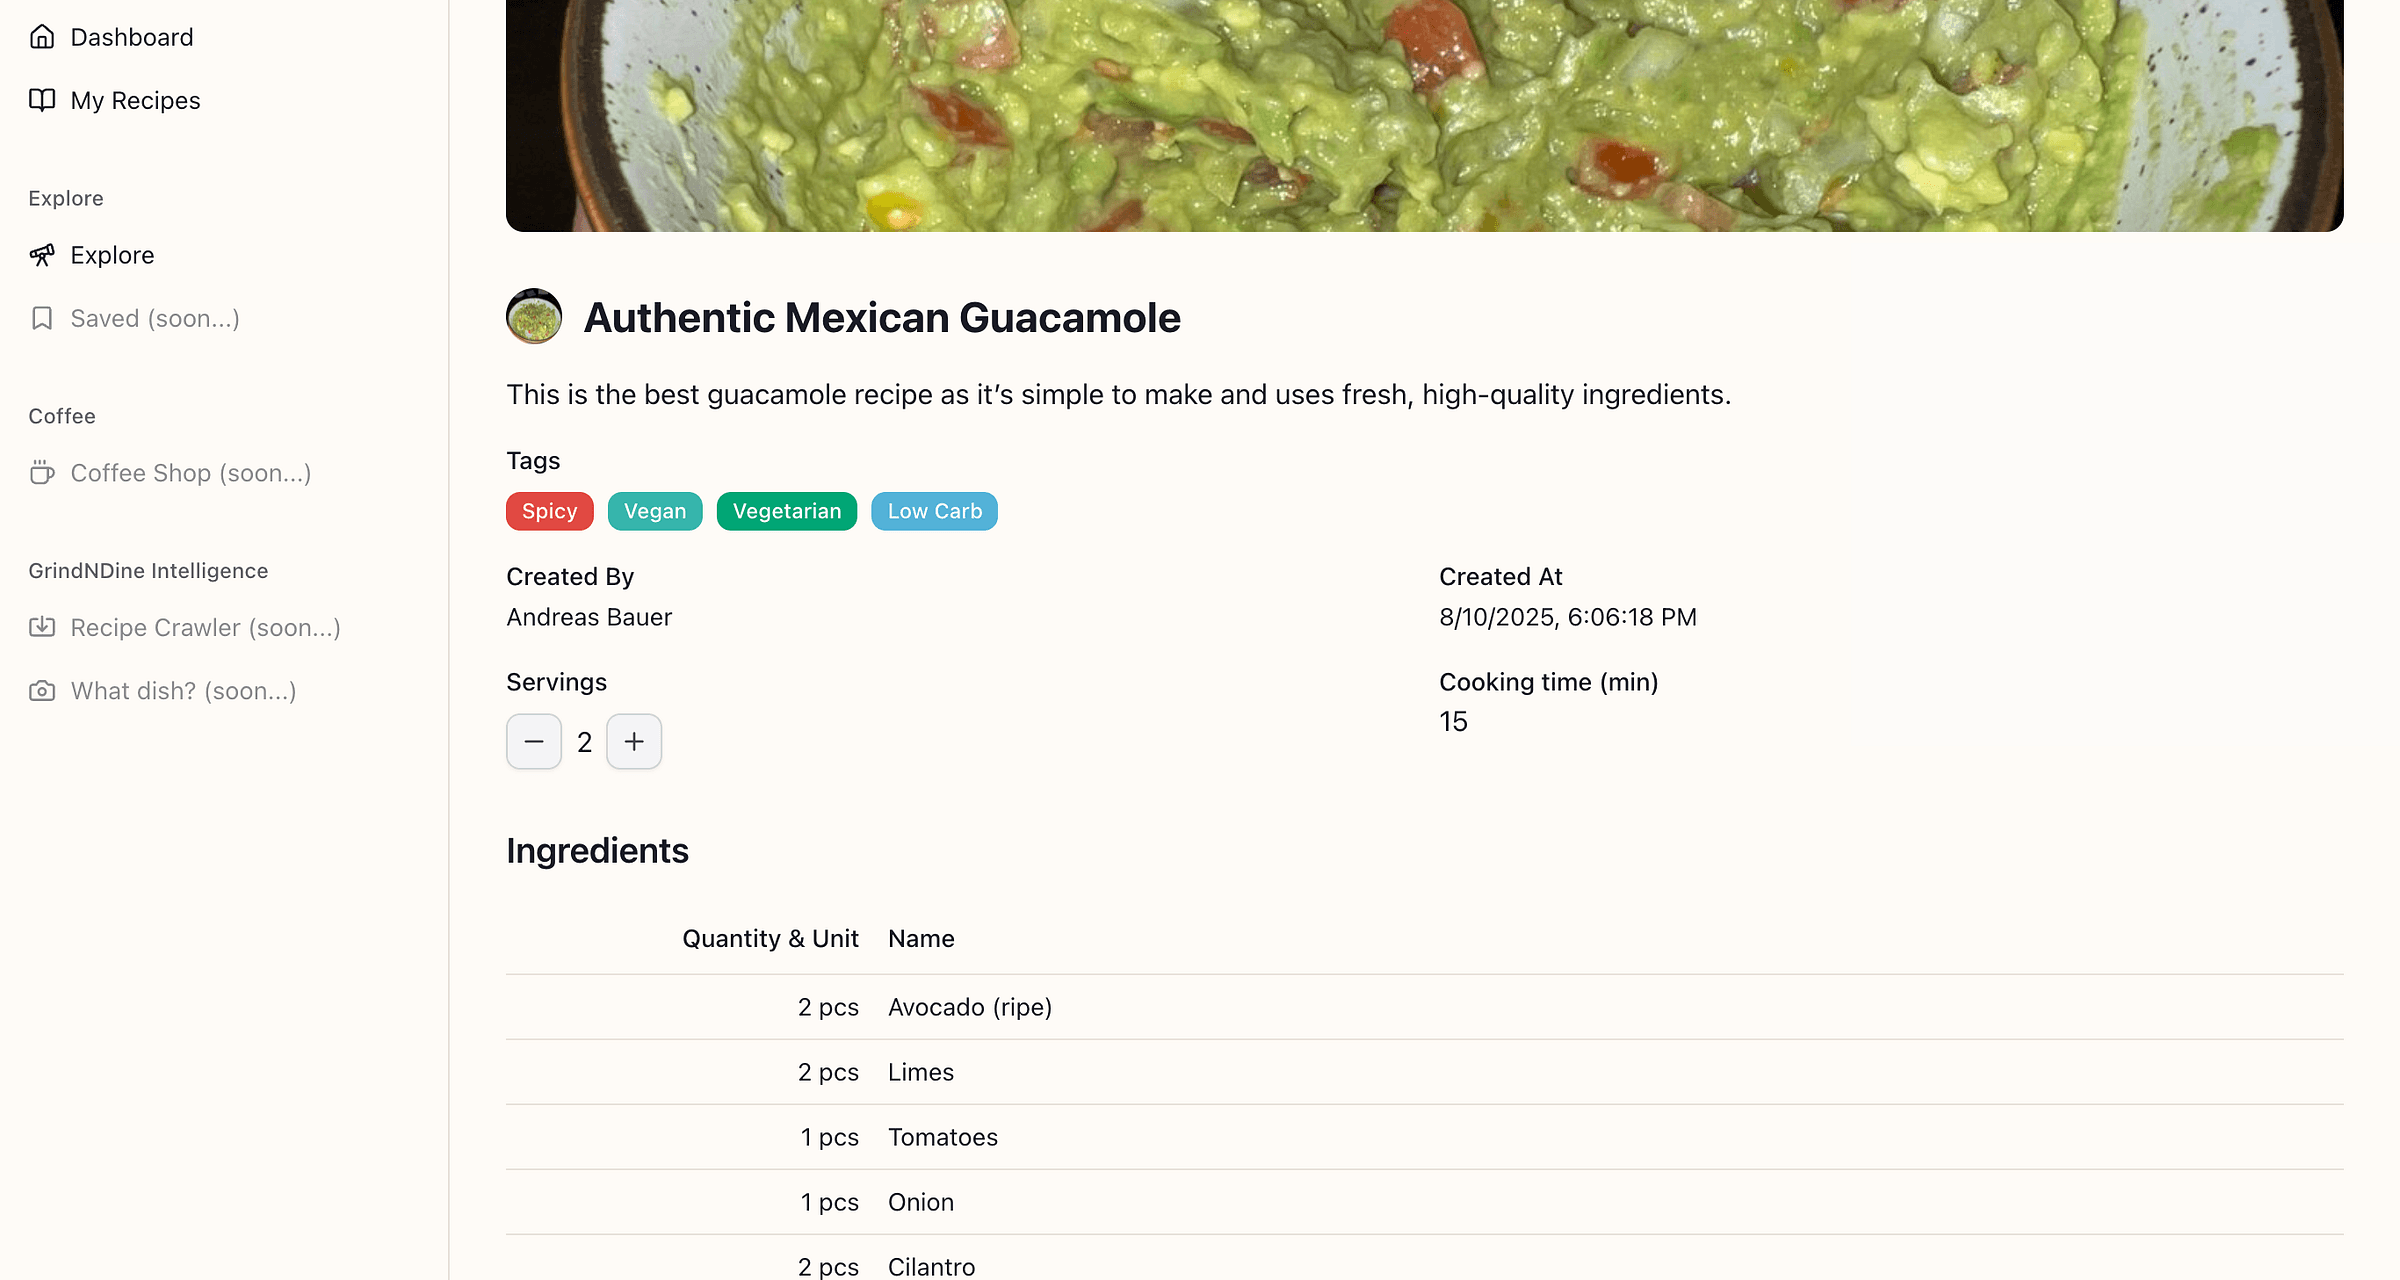Select the Spicy tag
2400x1280 pixels.
click(x=549, y=511)
